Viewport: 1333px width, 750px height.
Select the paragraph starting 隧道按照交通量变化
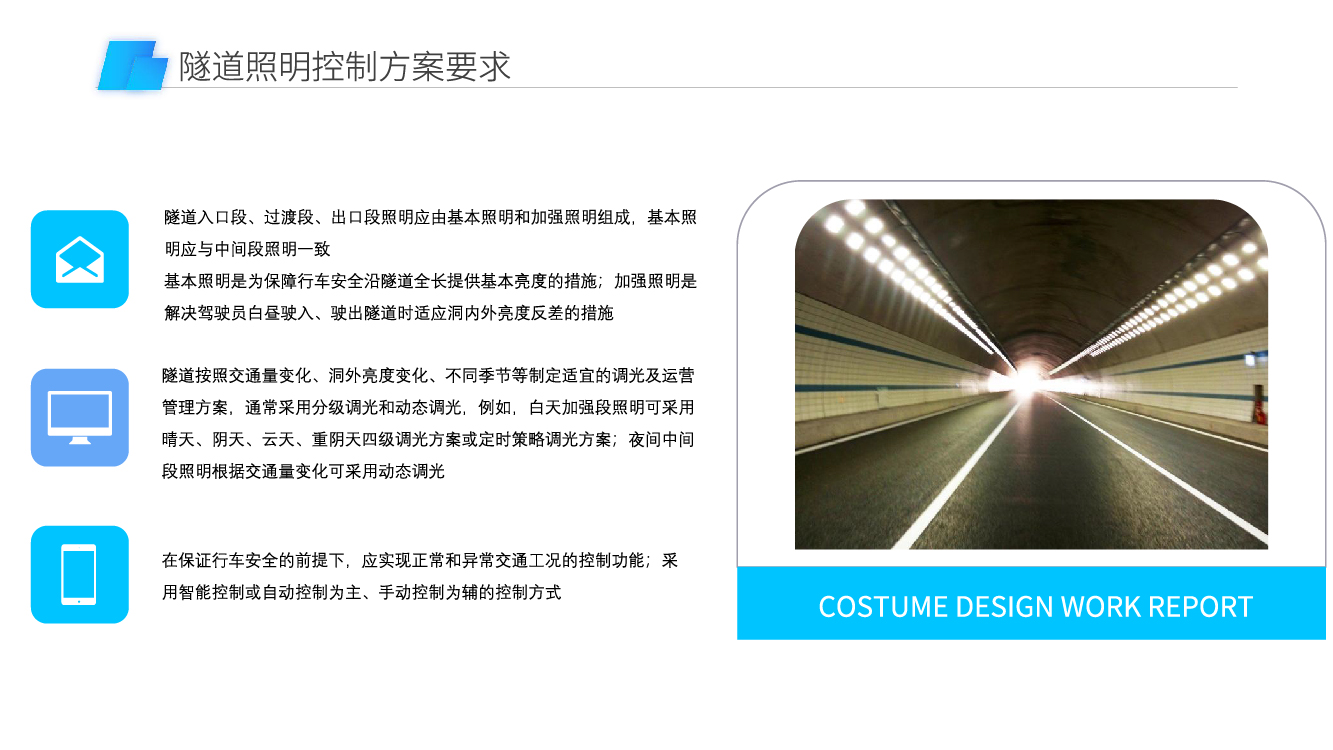[429, 423]
